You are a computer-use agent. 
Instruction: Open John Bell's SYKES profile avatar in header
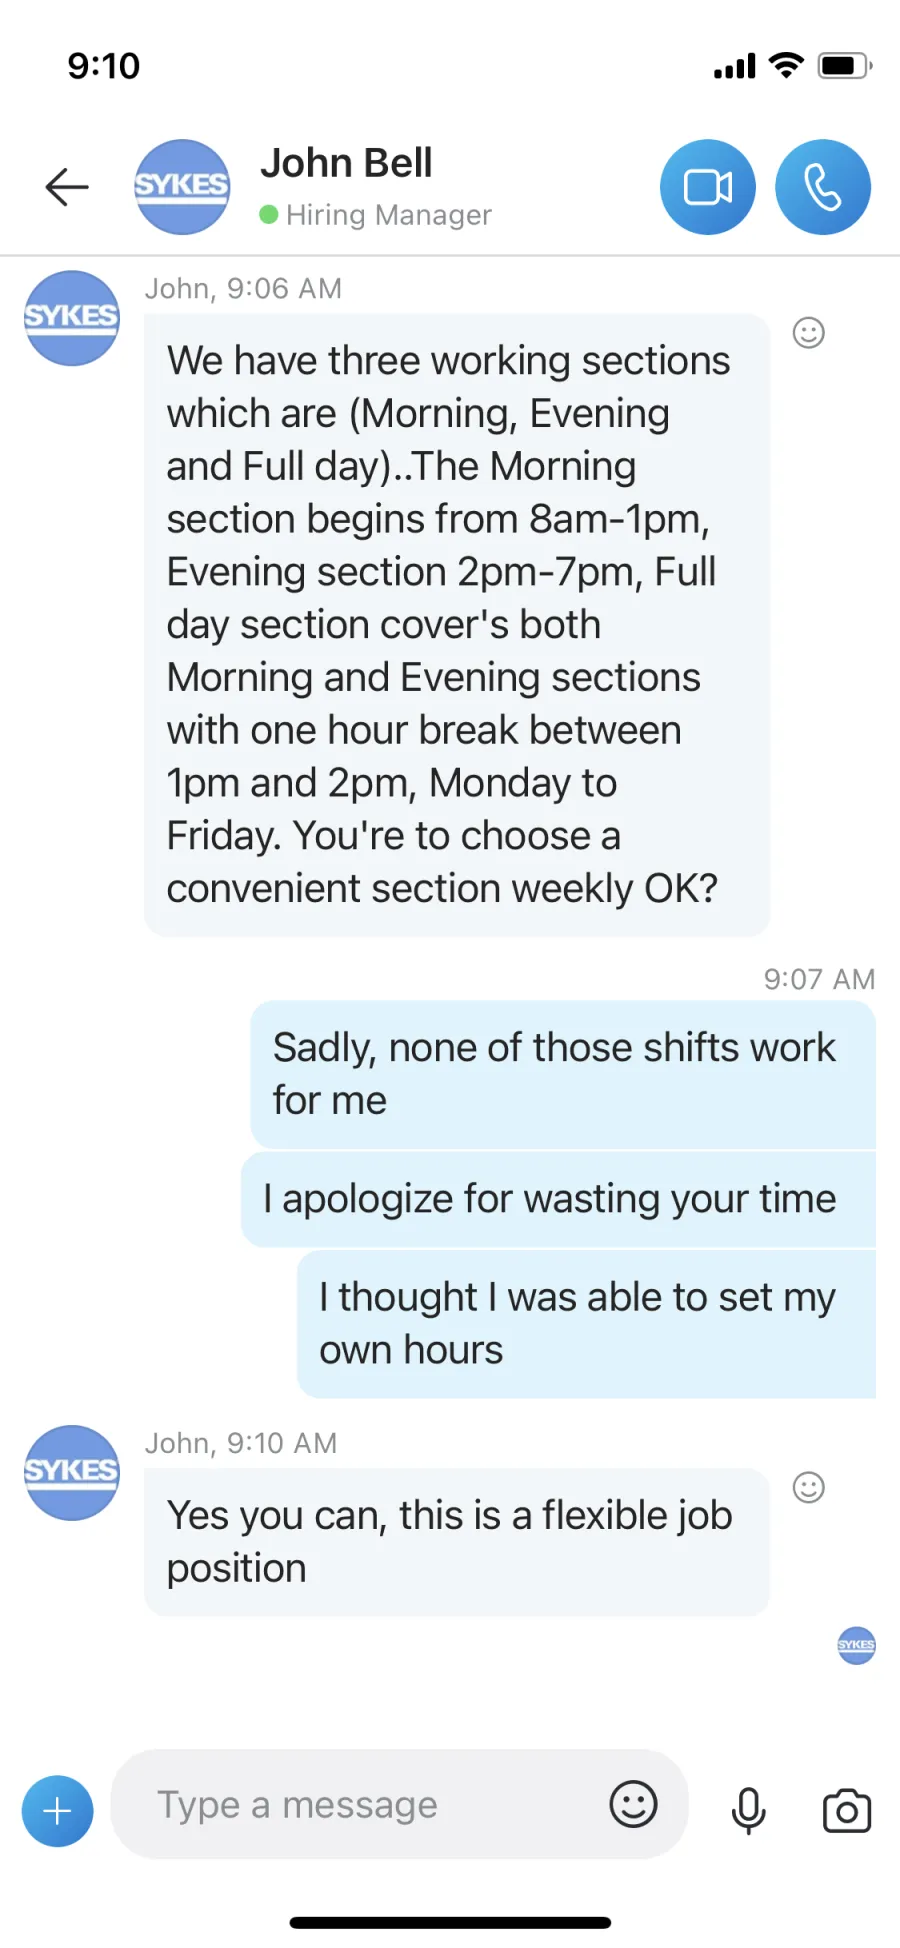182,187
